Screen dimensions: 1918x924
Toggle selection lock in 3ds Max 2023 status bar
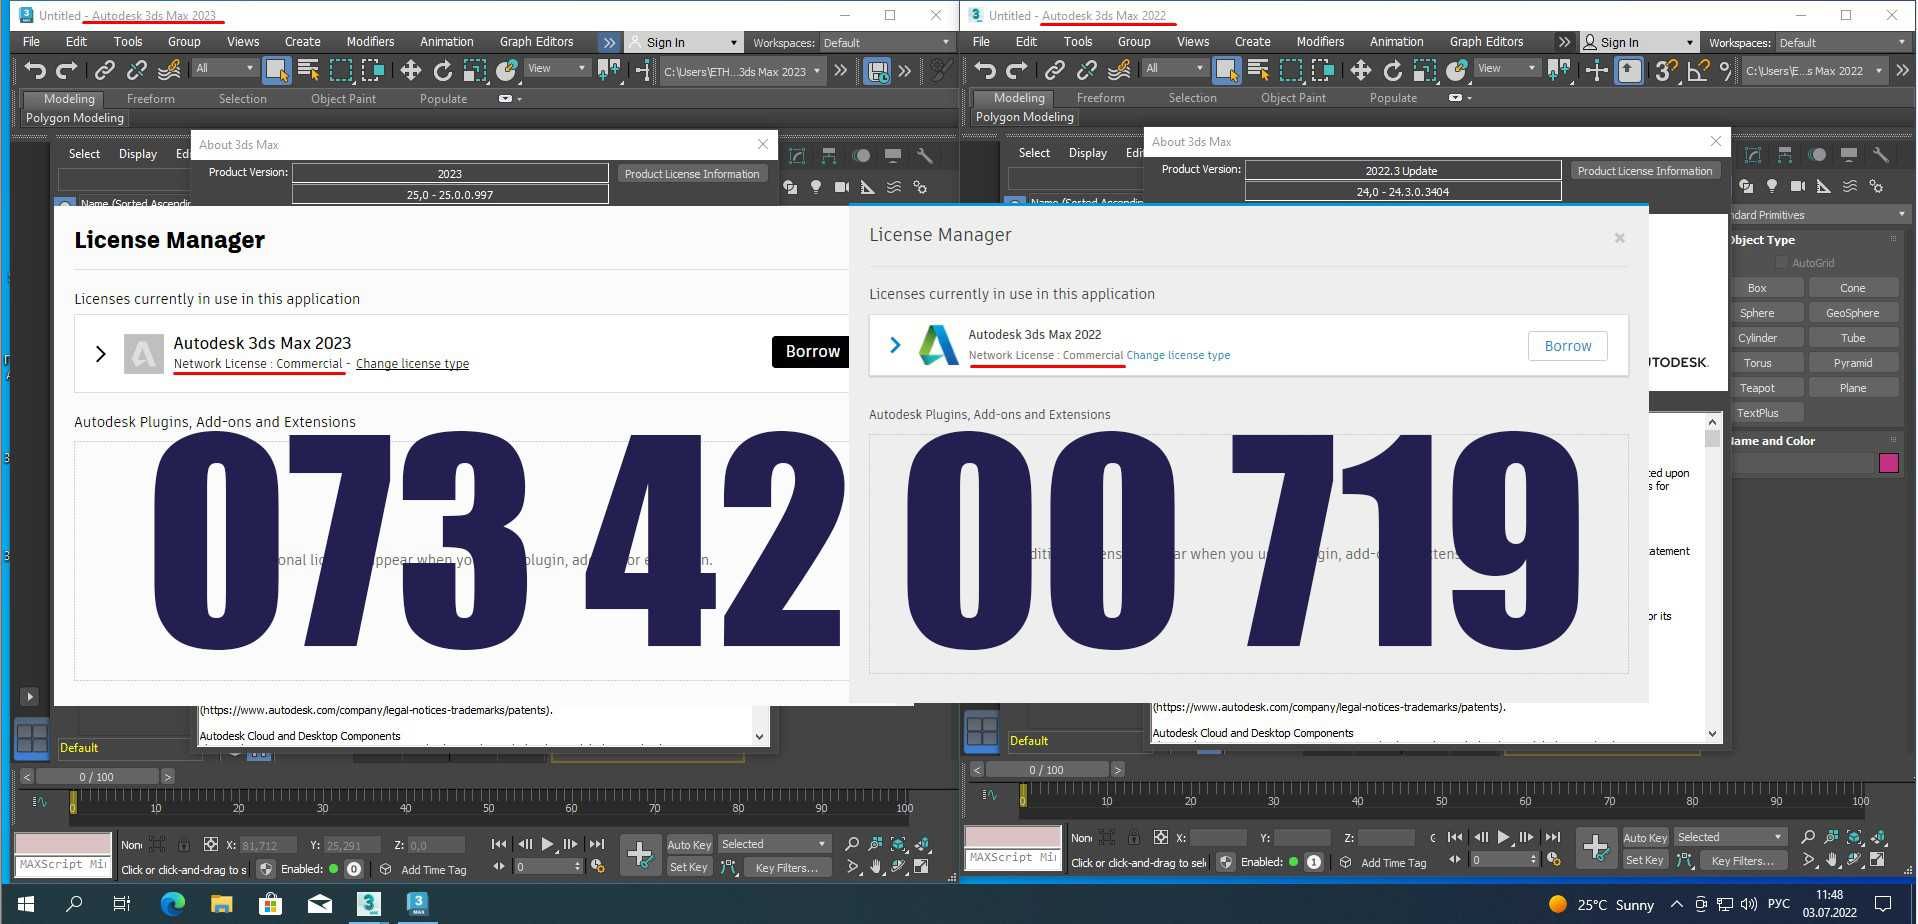click(x=184, y=845)
